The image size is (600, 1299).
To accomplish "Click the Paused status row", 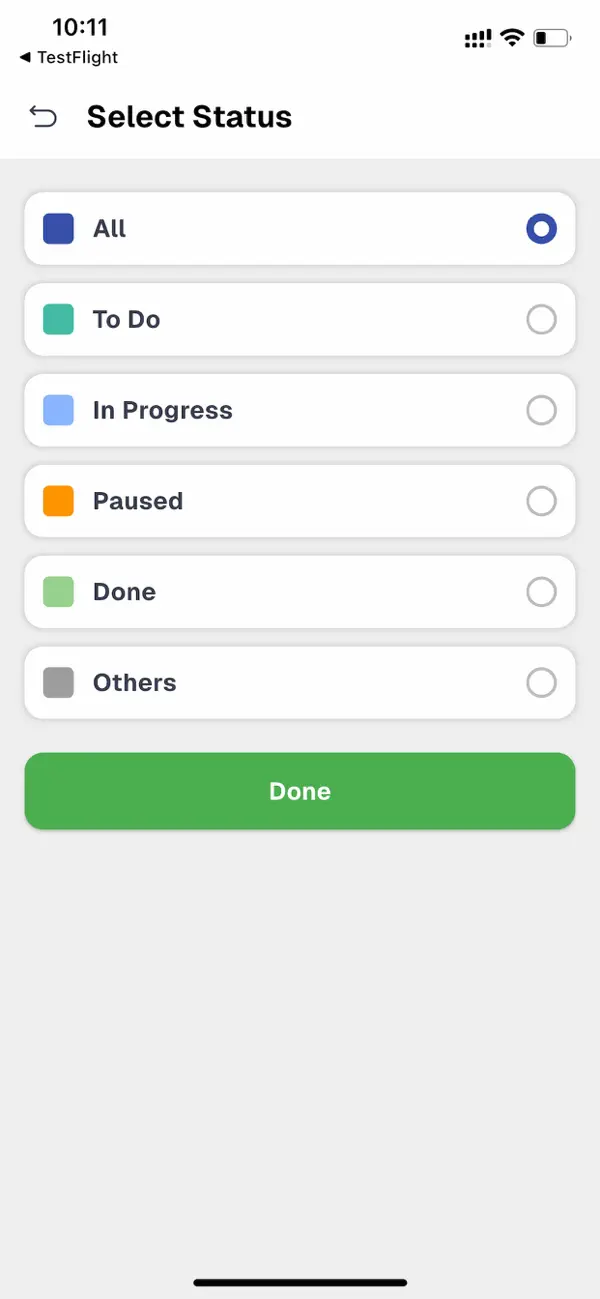I will (300, 501).
